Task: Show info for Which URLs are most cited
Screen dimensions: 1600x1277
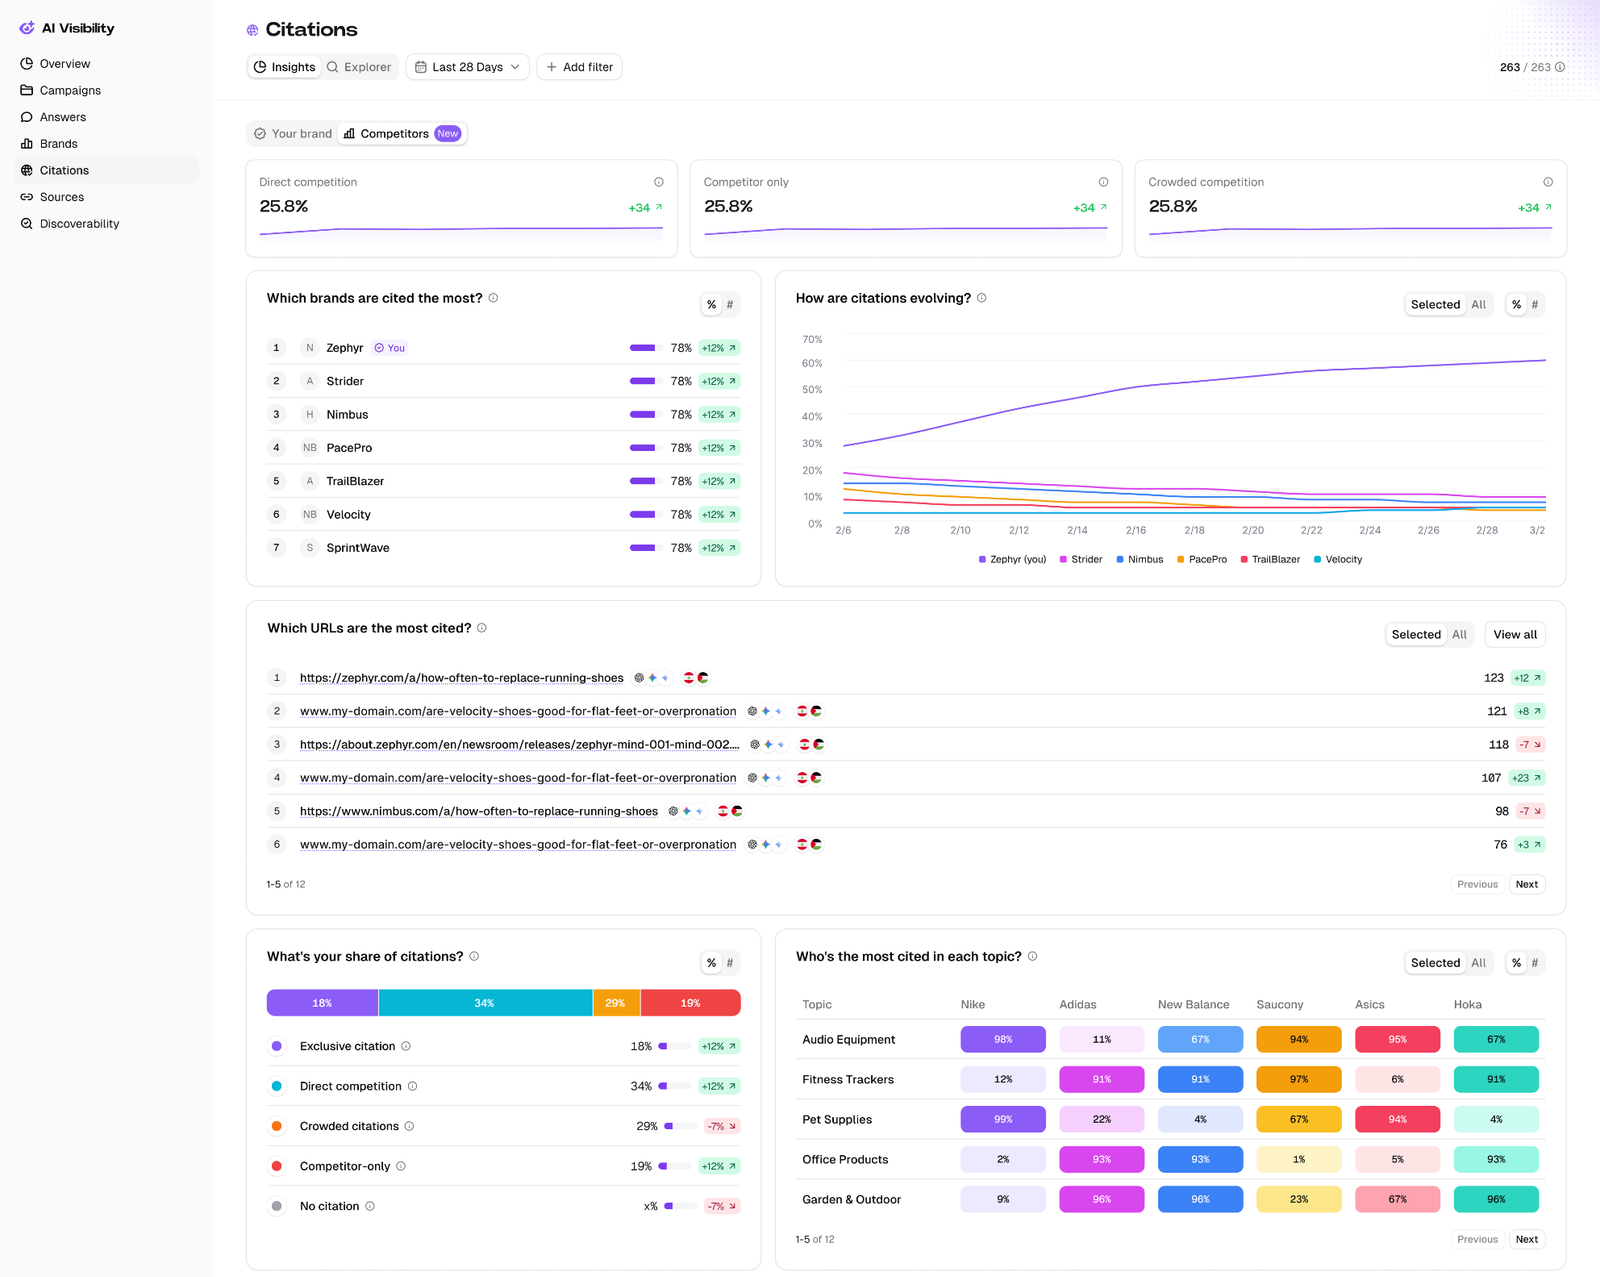Action: coord(482,628)
